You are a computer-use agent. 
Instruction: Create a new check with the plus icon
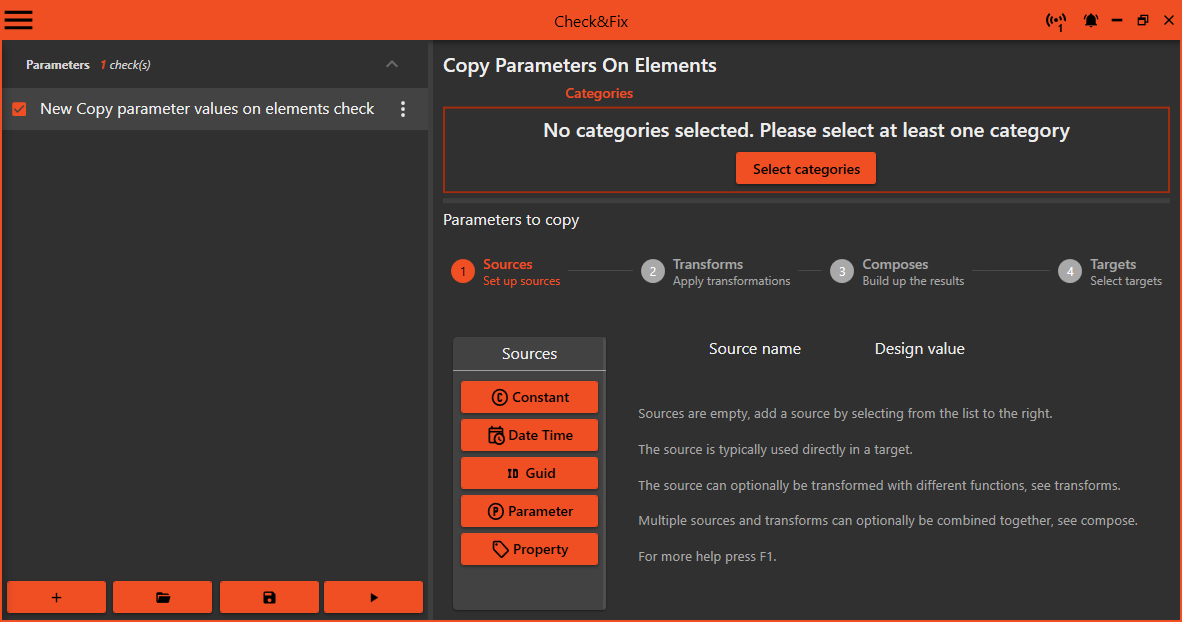56,597
